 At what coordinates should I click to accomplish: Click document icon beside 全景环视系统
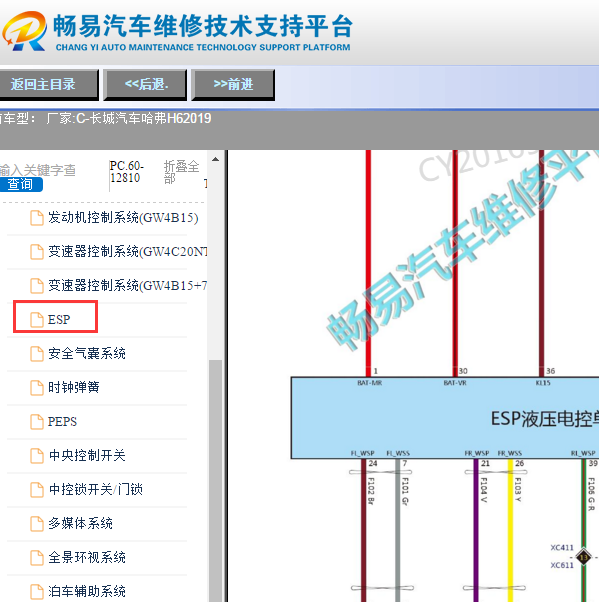click(37, 557)
